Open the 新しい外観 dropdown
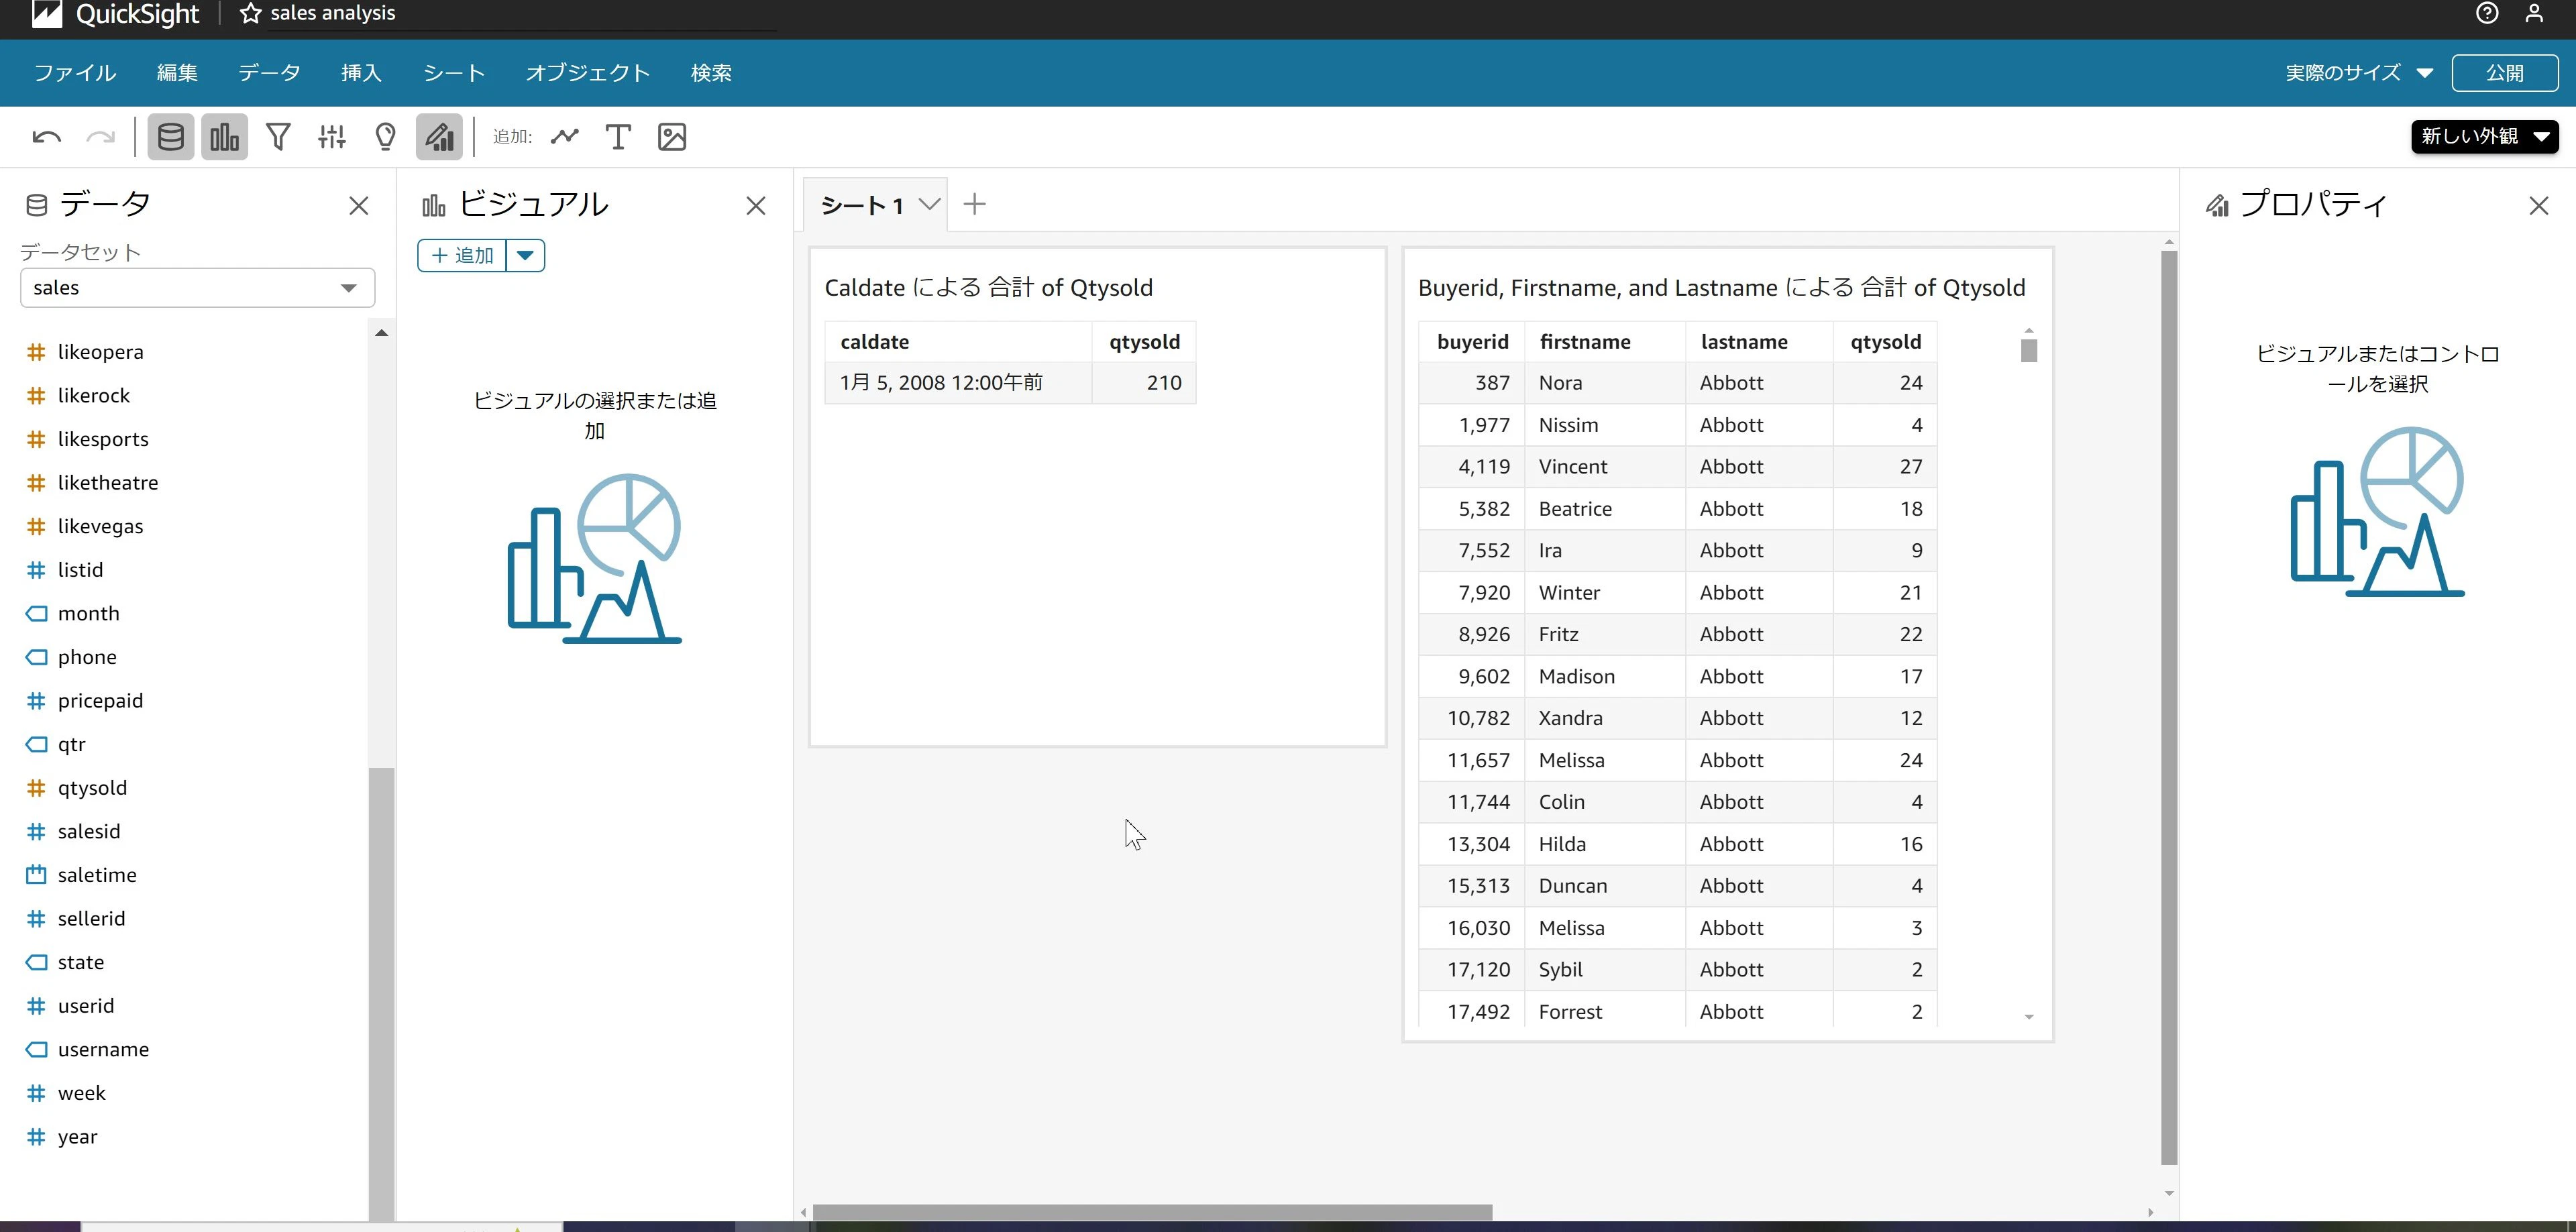2576x1232 pixels. [x=2484, y=136]
